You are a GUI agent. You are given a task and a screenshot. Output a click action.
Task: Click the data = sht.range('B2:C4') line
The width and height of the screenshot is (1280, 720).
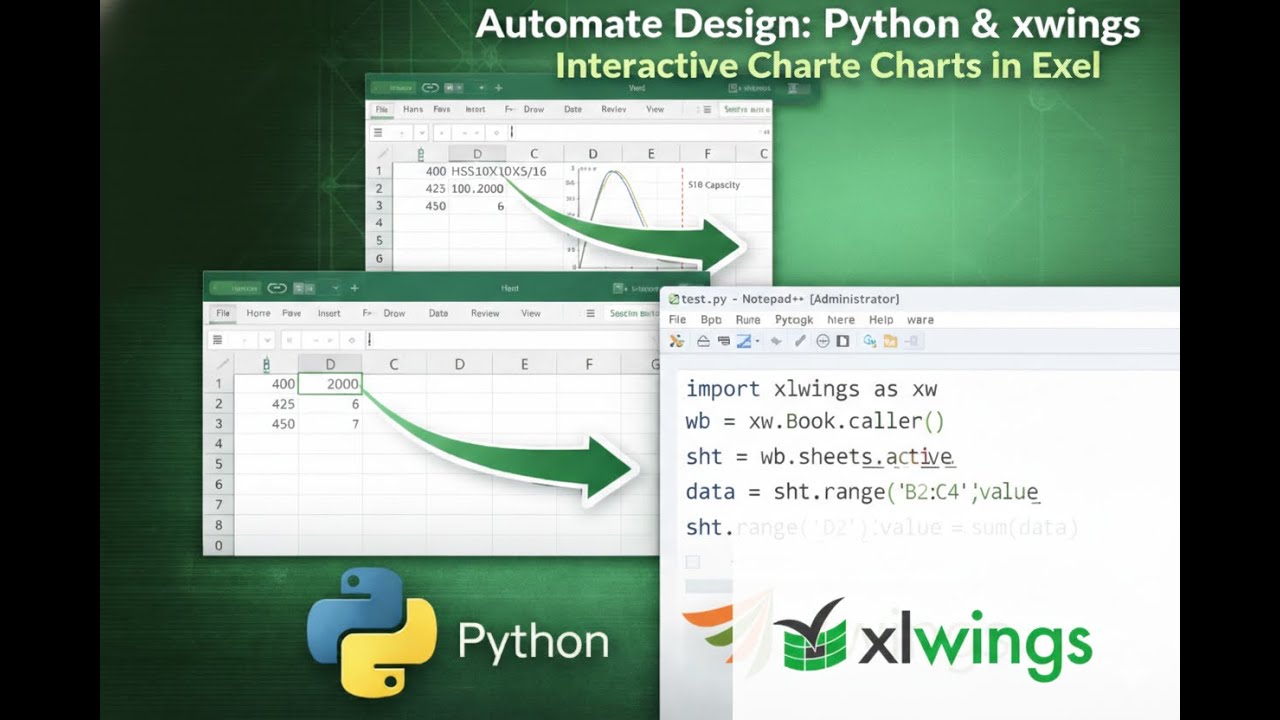pyautogui.click(x=862, y=491)
